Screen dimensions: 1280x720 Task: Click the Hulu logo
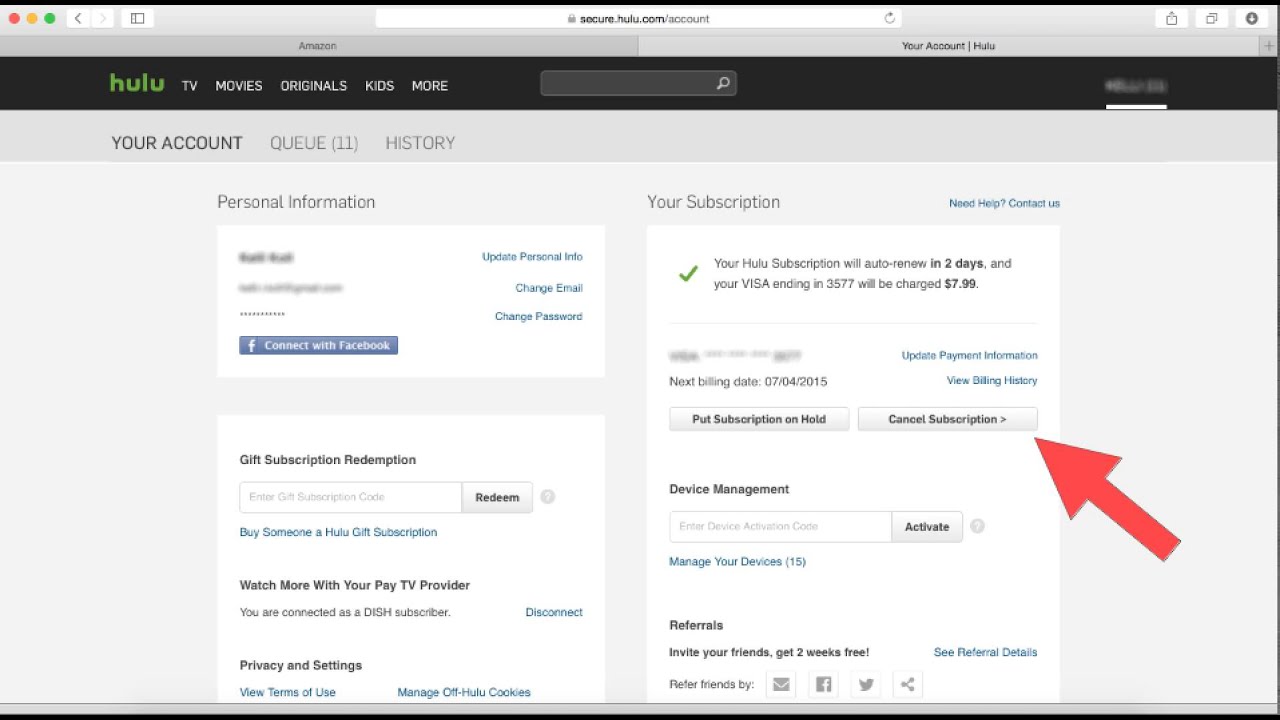coord(137,83)
